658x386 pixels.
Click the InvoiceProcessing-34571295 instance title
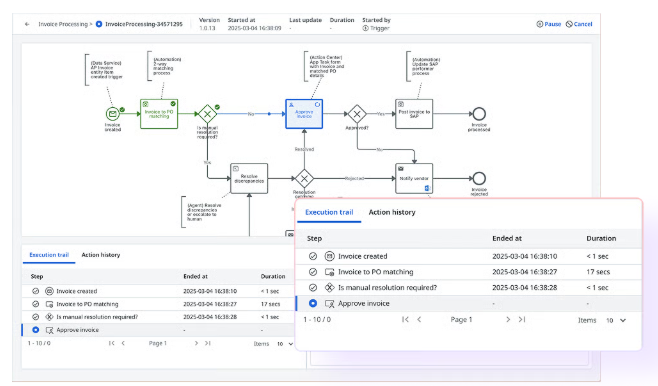(144, 24)
